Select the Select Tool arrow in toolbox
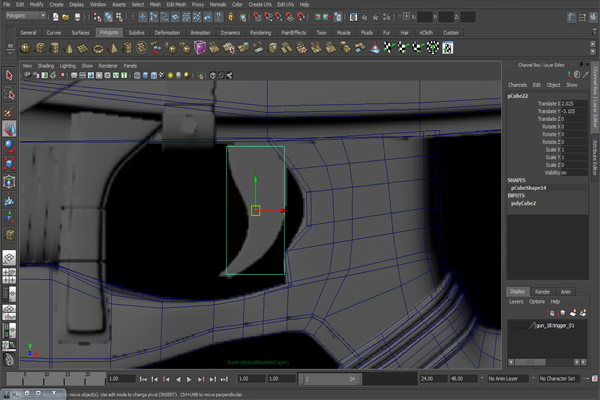 coord(9,75)
